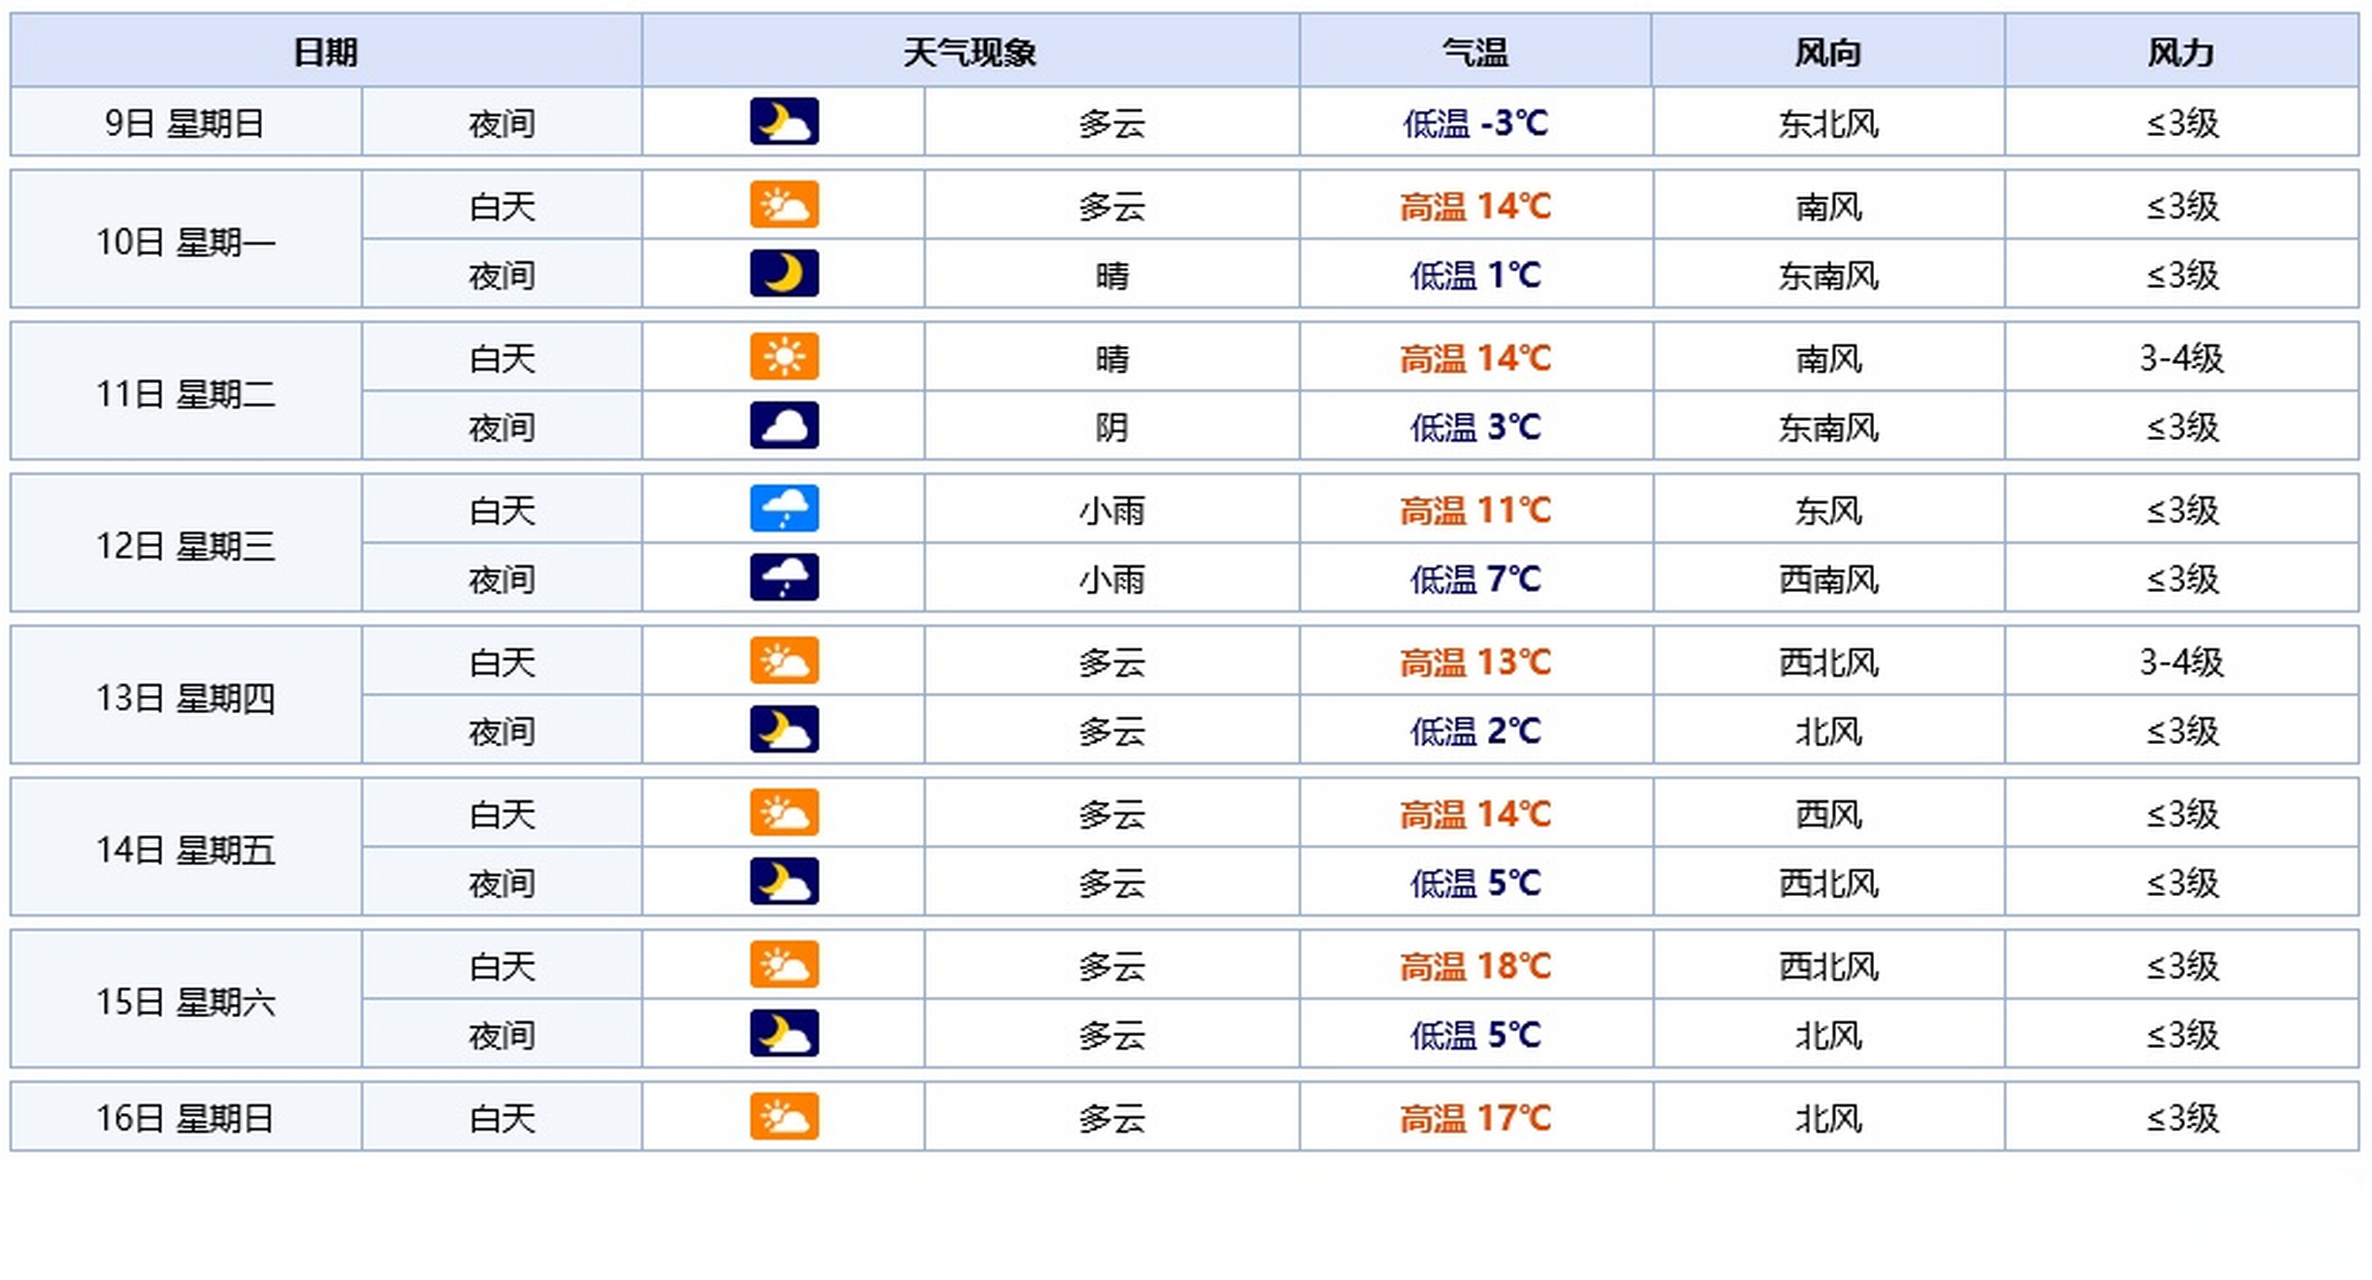
Task: Select the 12日 星期三 date cell
Action: [186, 545]
